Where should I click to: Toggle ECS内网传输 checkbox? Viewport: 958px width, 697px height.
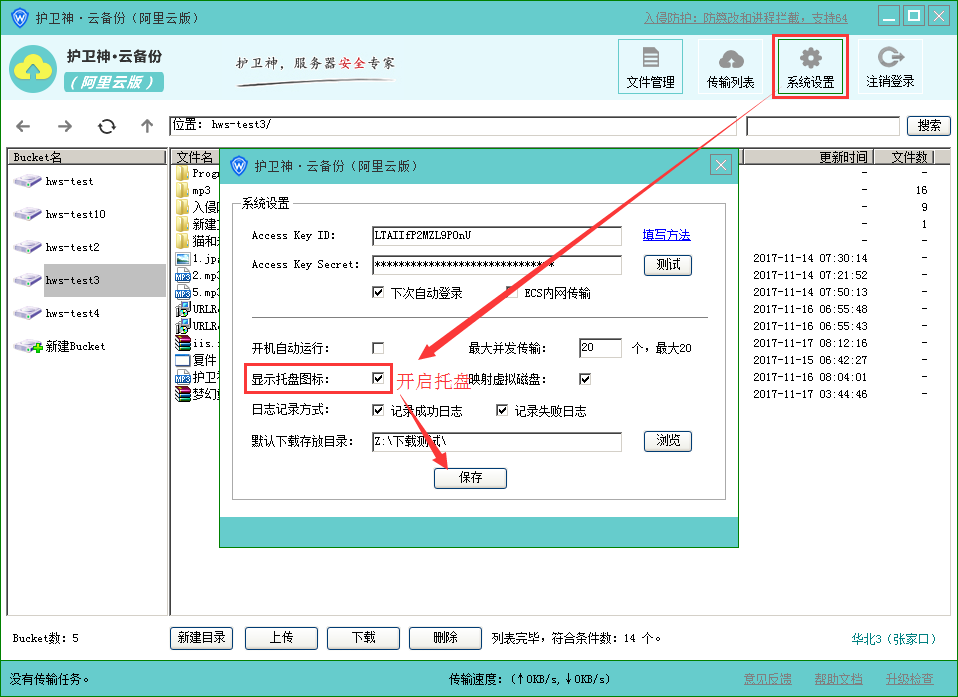512,293
